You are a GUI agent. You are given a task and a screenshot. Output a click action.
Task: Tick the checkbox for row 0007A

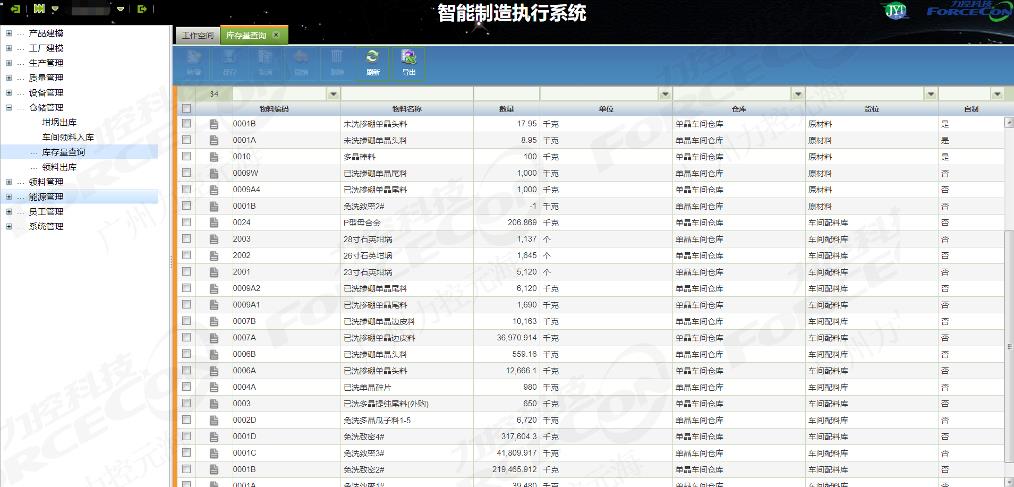[187, 338]
